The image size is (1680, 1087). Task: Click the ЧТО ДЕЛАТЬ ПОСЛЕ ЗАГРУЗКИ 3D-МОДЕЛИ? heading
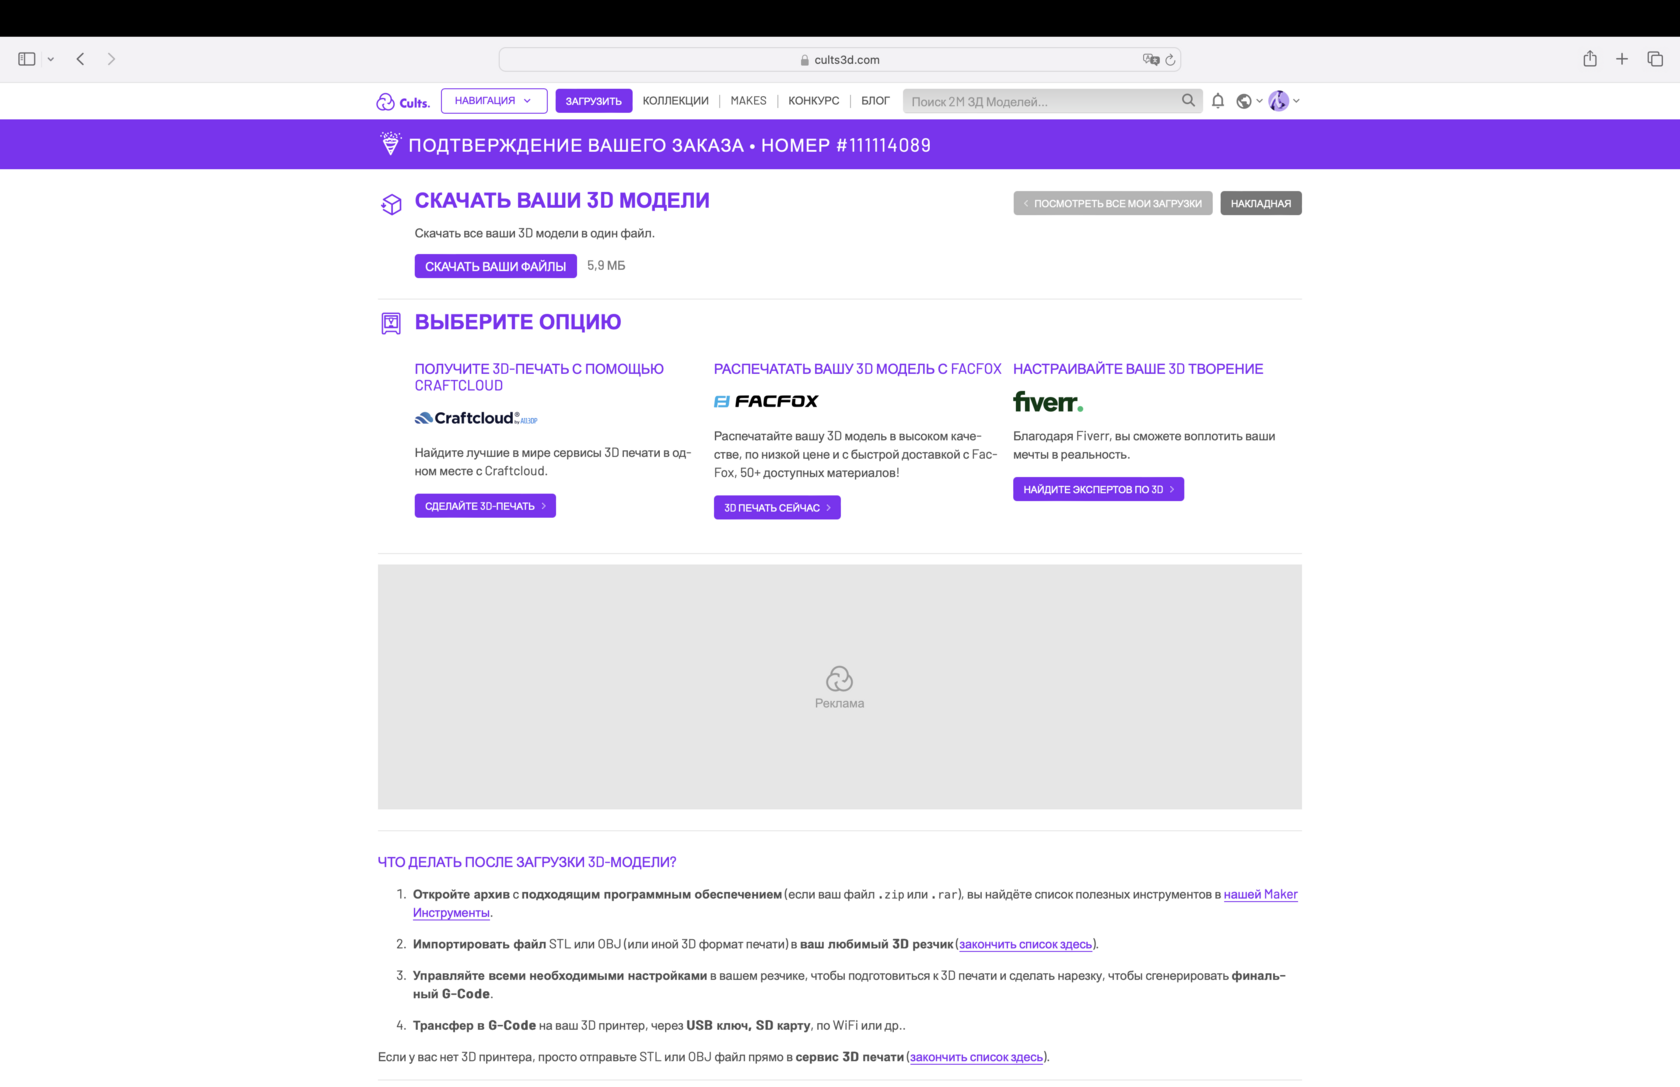[527, 862]
